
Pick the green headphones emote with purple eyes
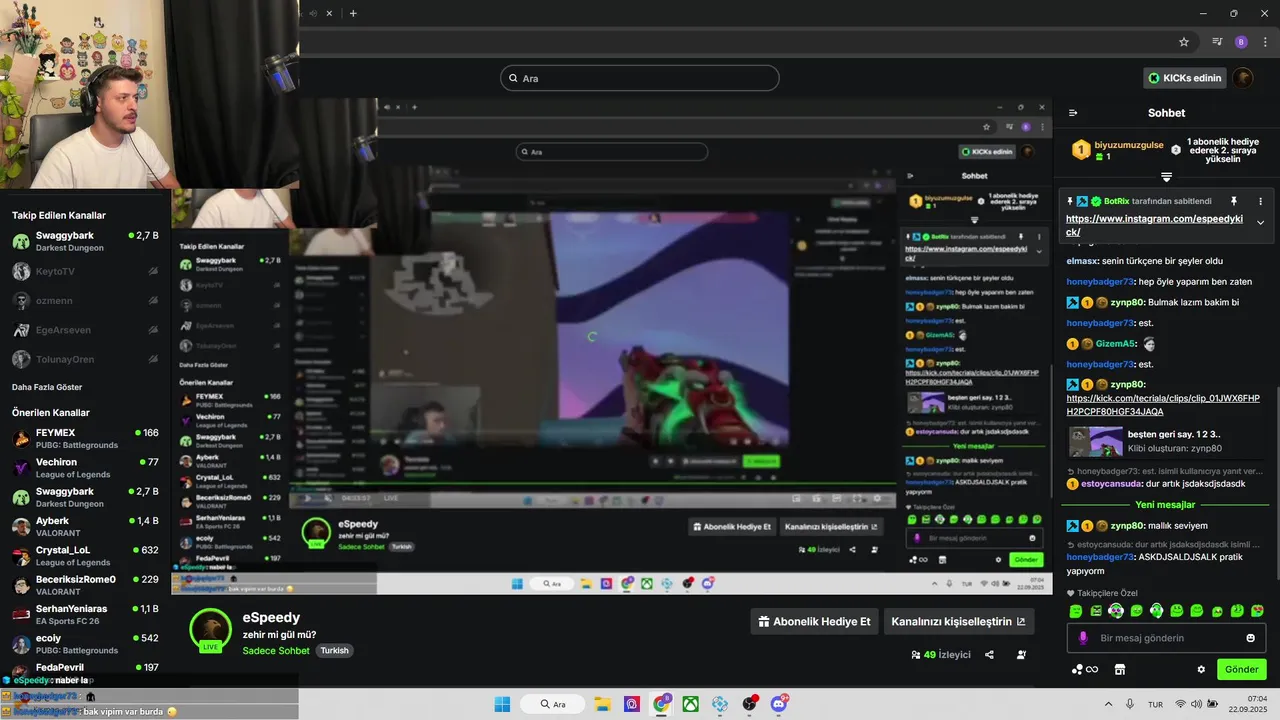pos(1116,611)
